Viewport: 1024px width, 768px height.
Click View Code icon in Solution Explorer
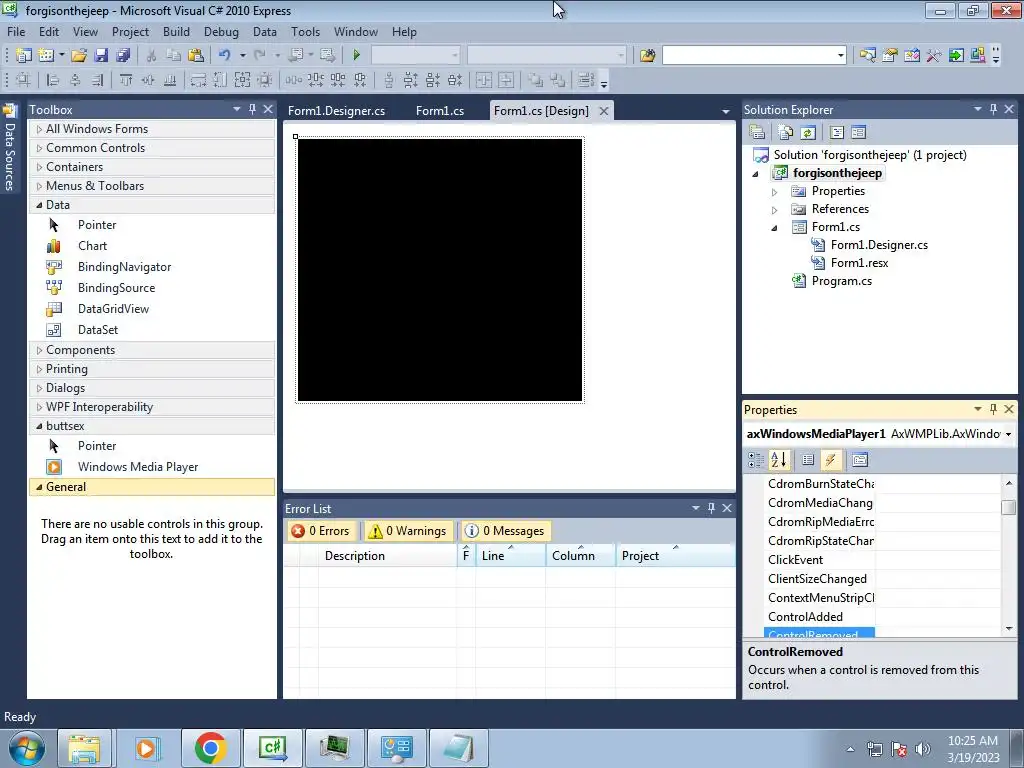coord(837,133)
